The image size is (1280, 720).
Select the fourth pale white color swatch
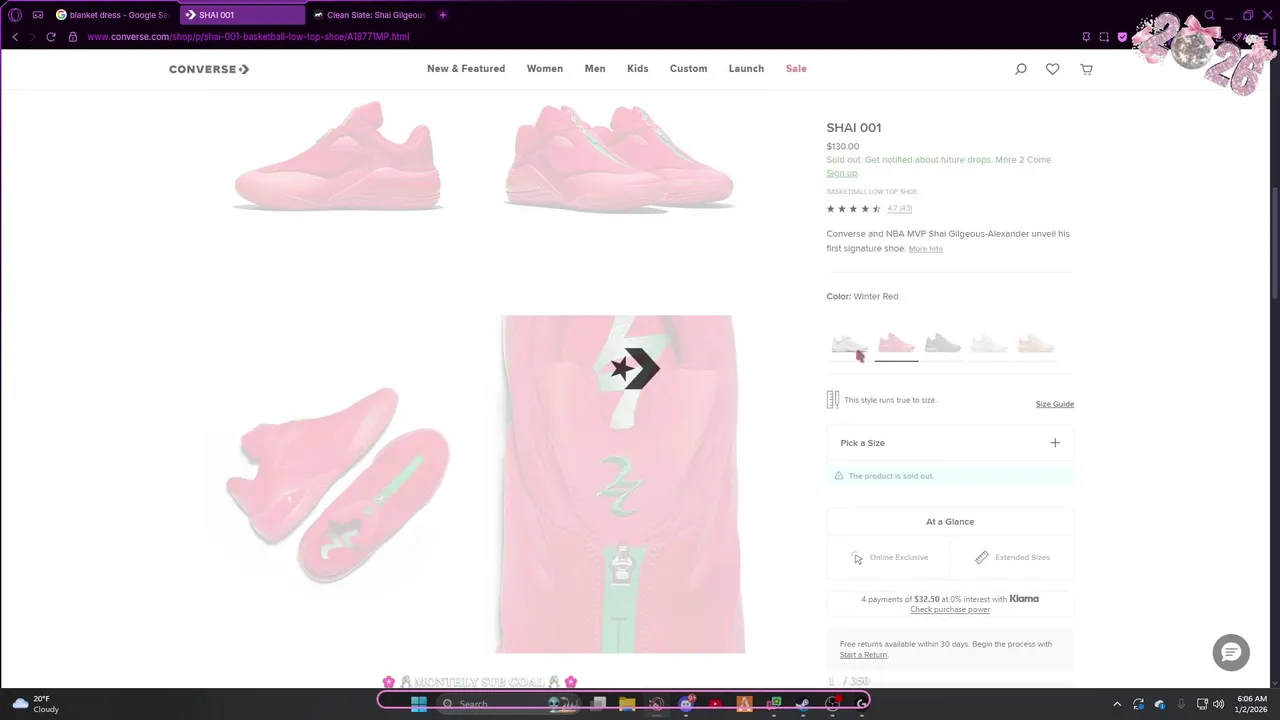point(989,345)
